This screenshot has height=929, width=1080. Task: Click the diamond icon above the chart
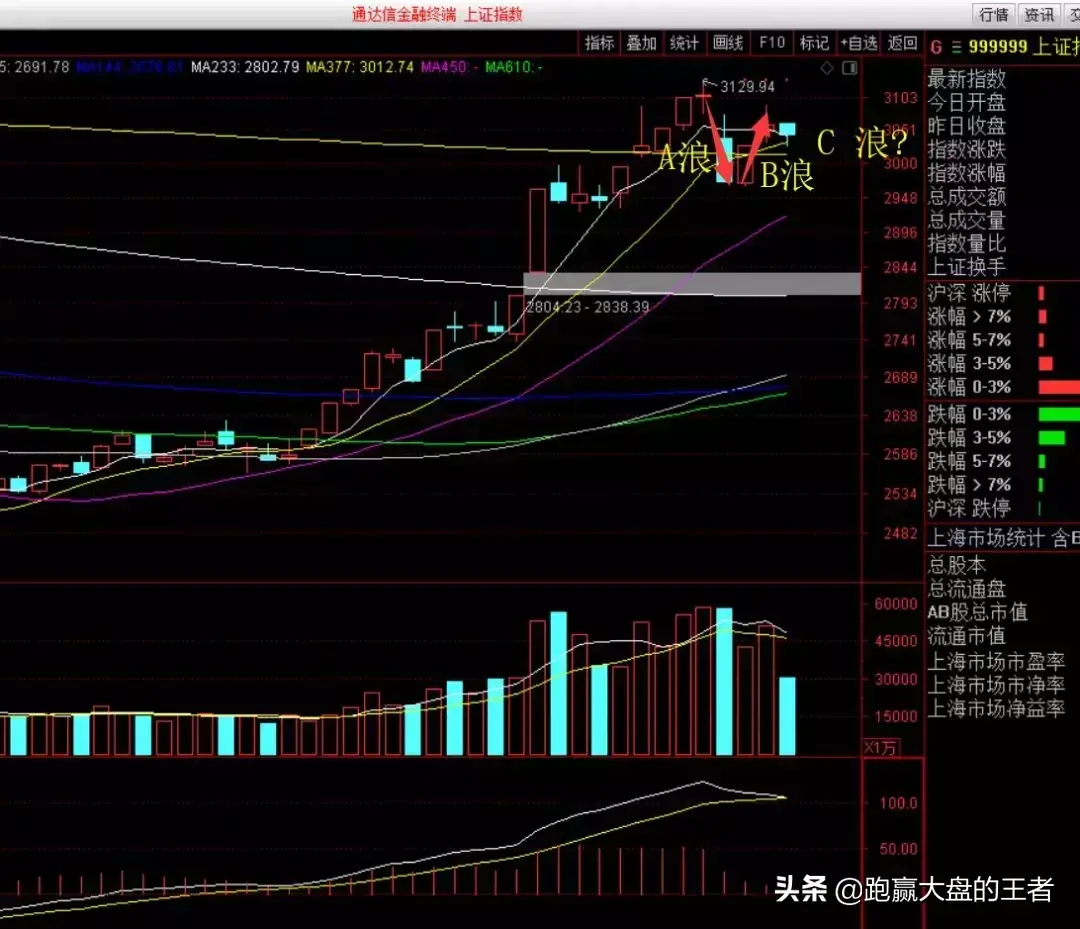(x=826, y=69)
